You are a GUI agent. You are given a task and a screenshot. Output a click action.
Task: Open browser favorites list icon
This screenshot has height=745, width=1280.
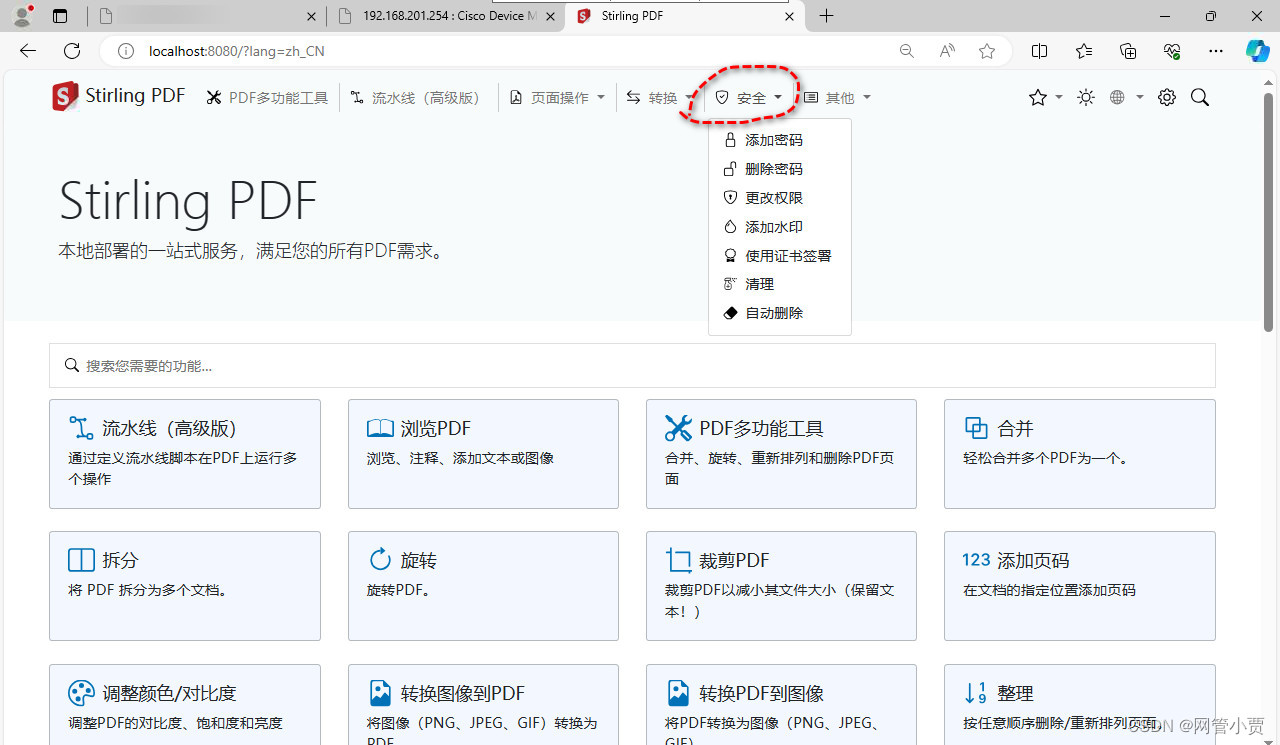(1084, 51)
